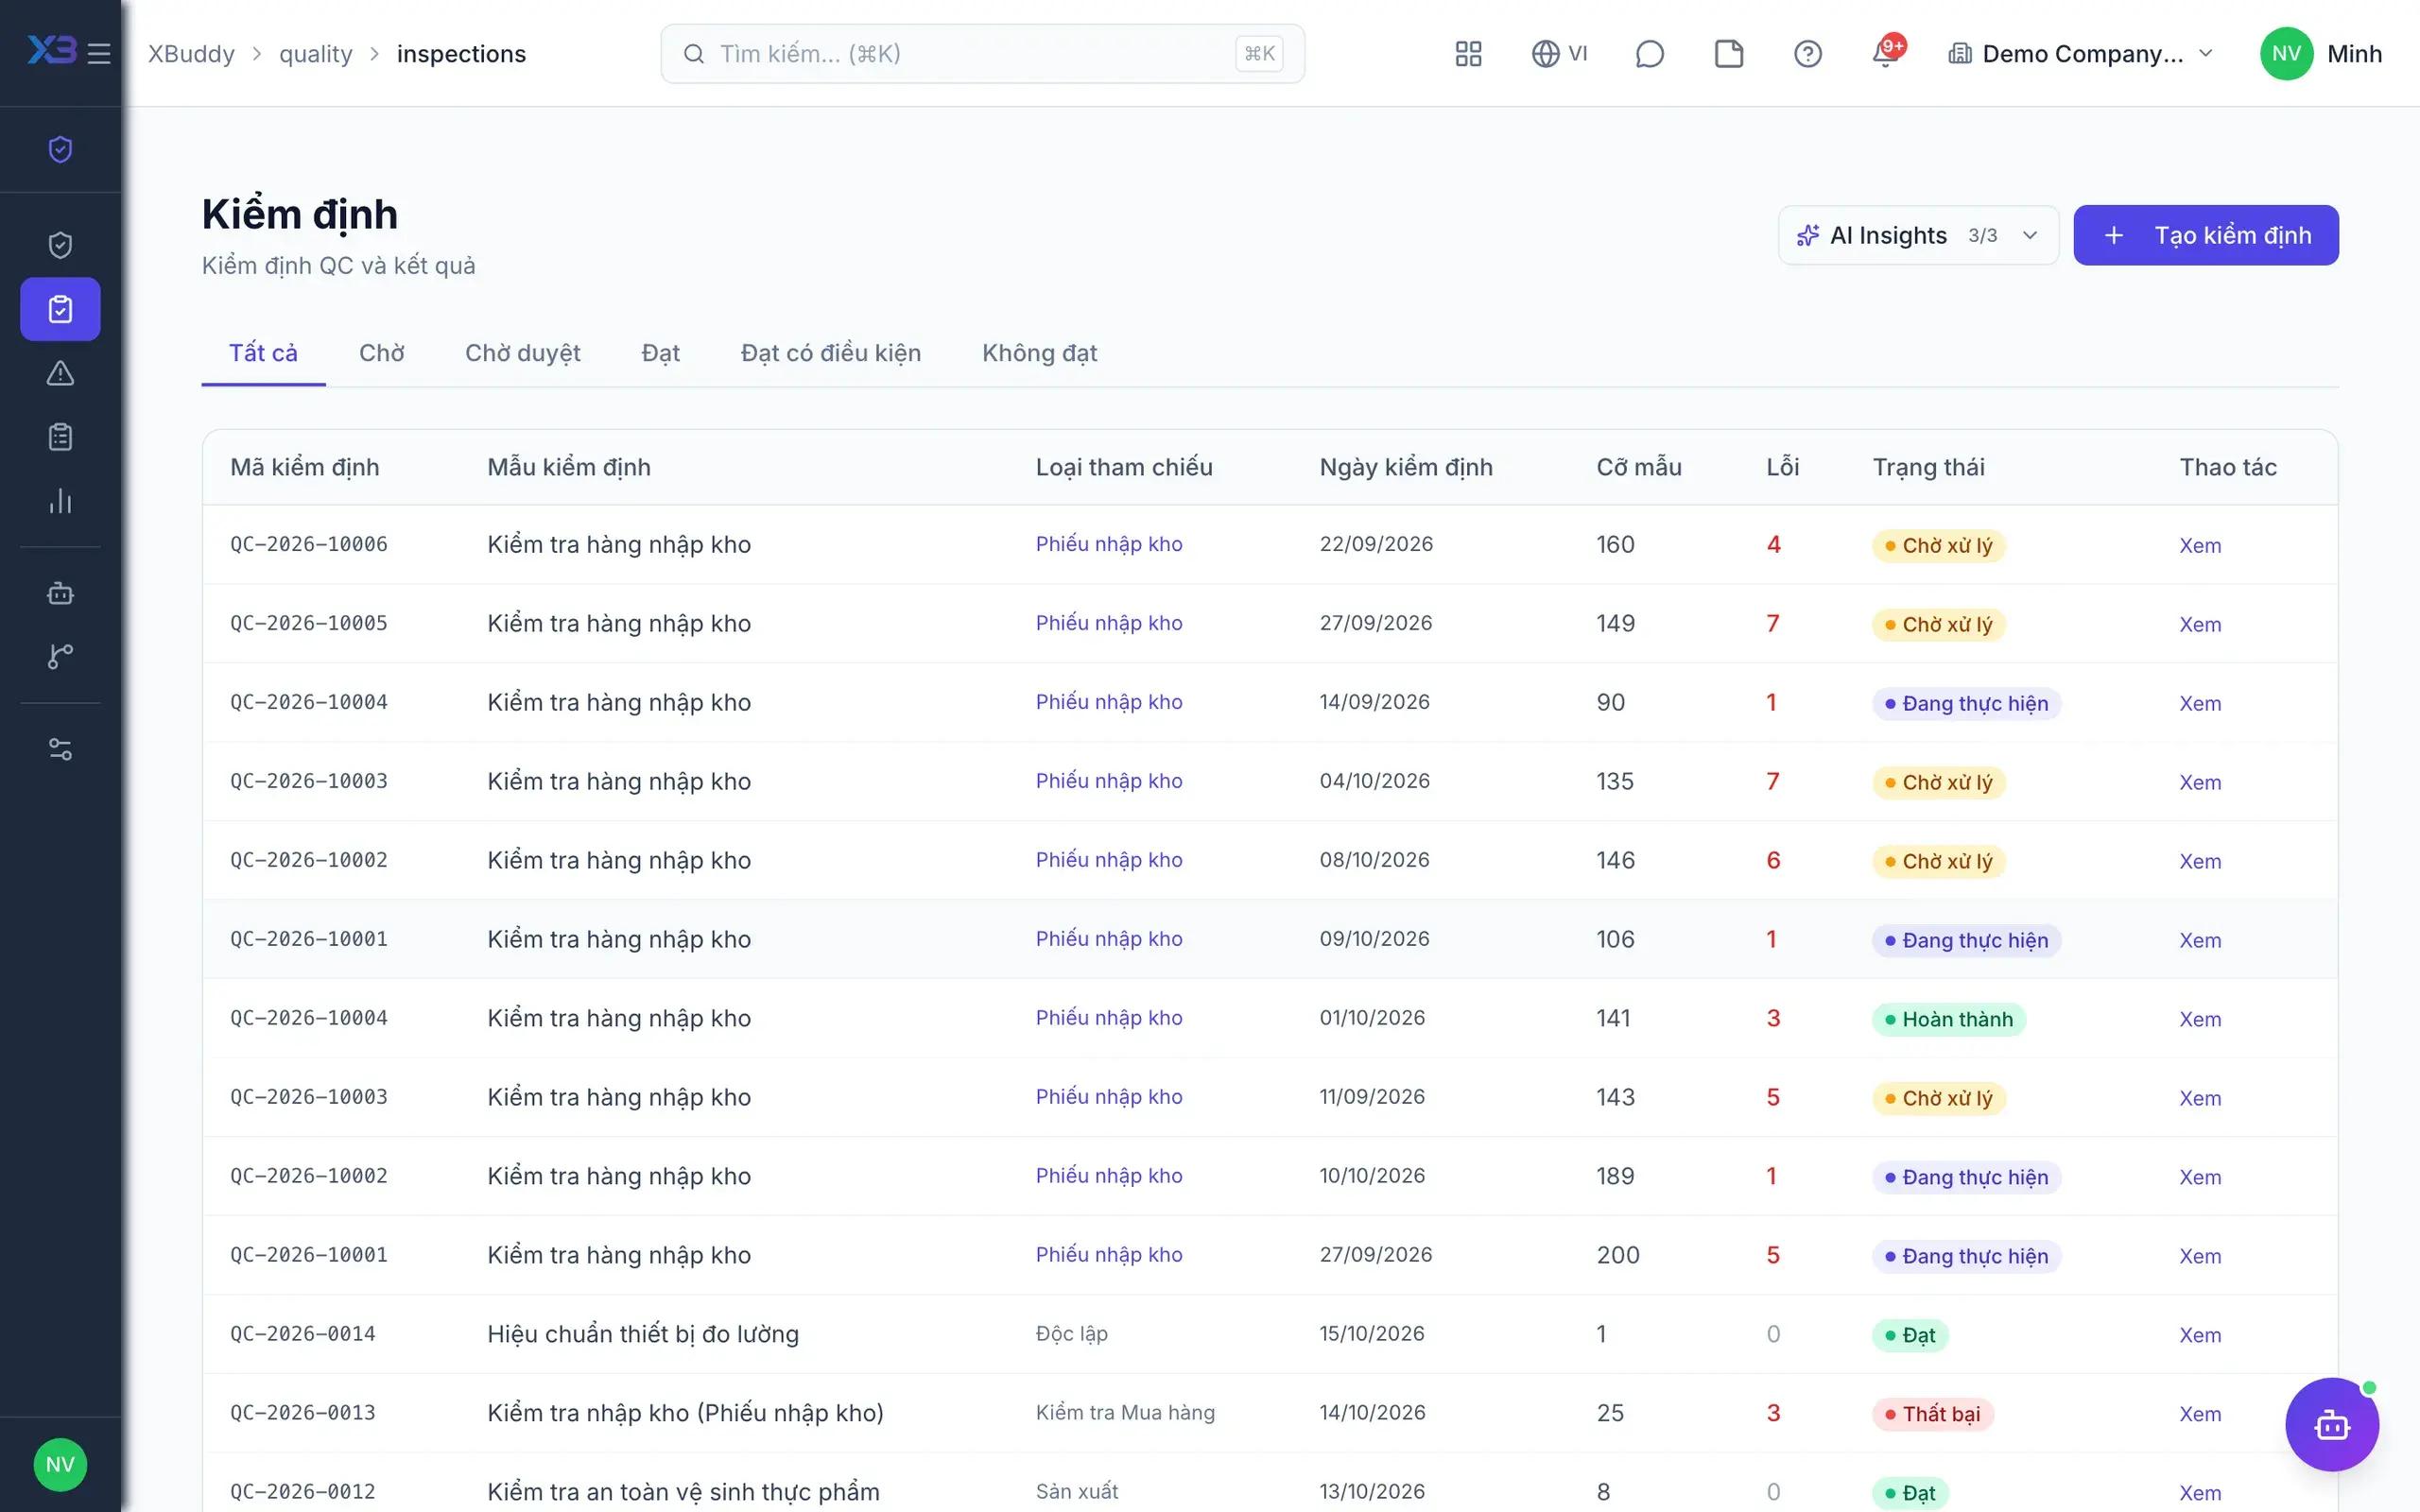The width and height of the screenshot is (2420, 1512).
Task: Click the warning triangle sidebar icon
Action: [x=60, y=373]
